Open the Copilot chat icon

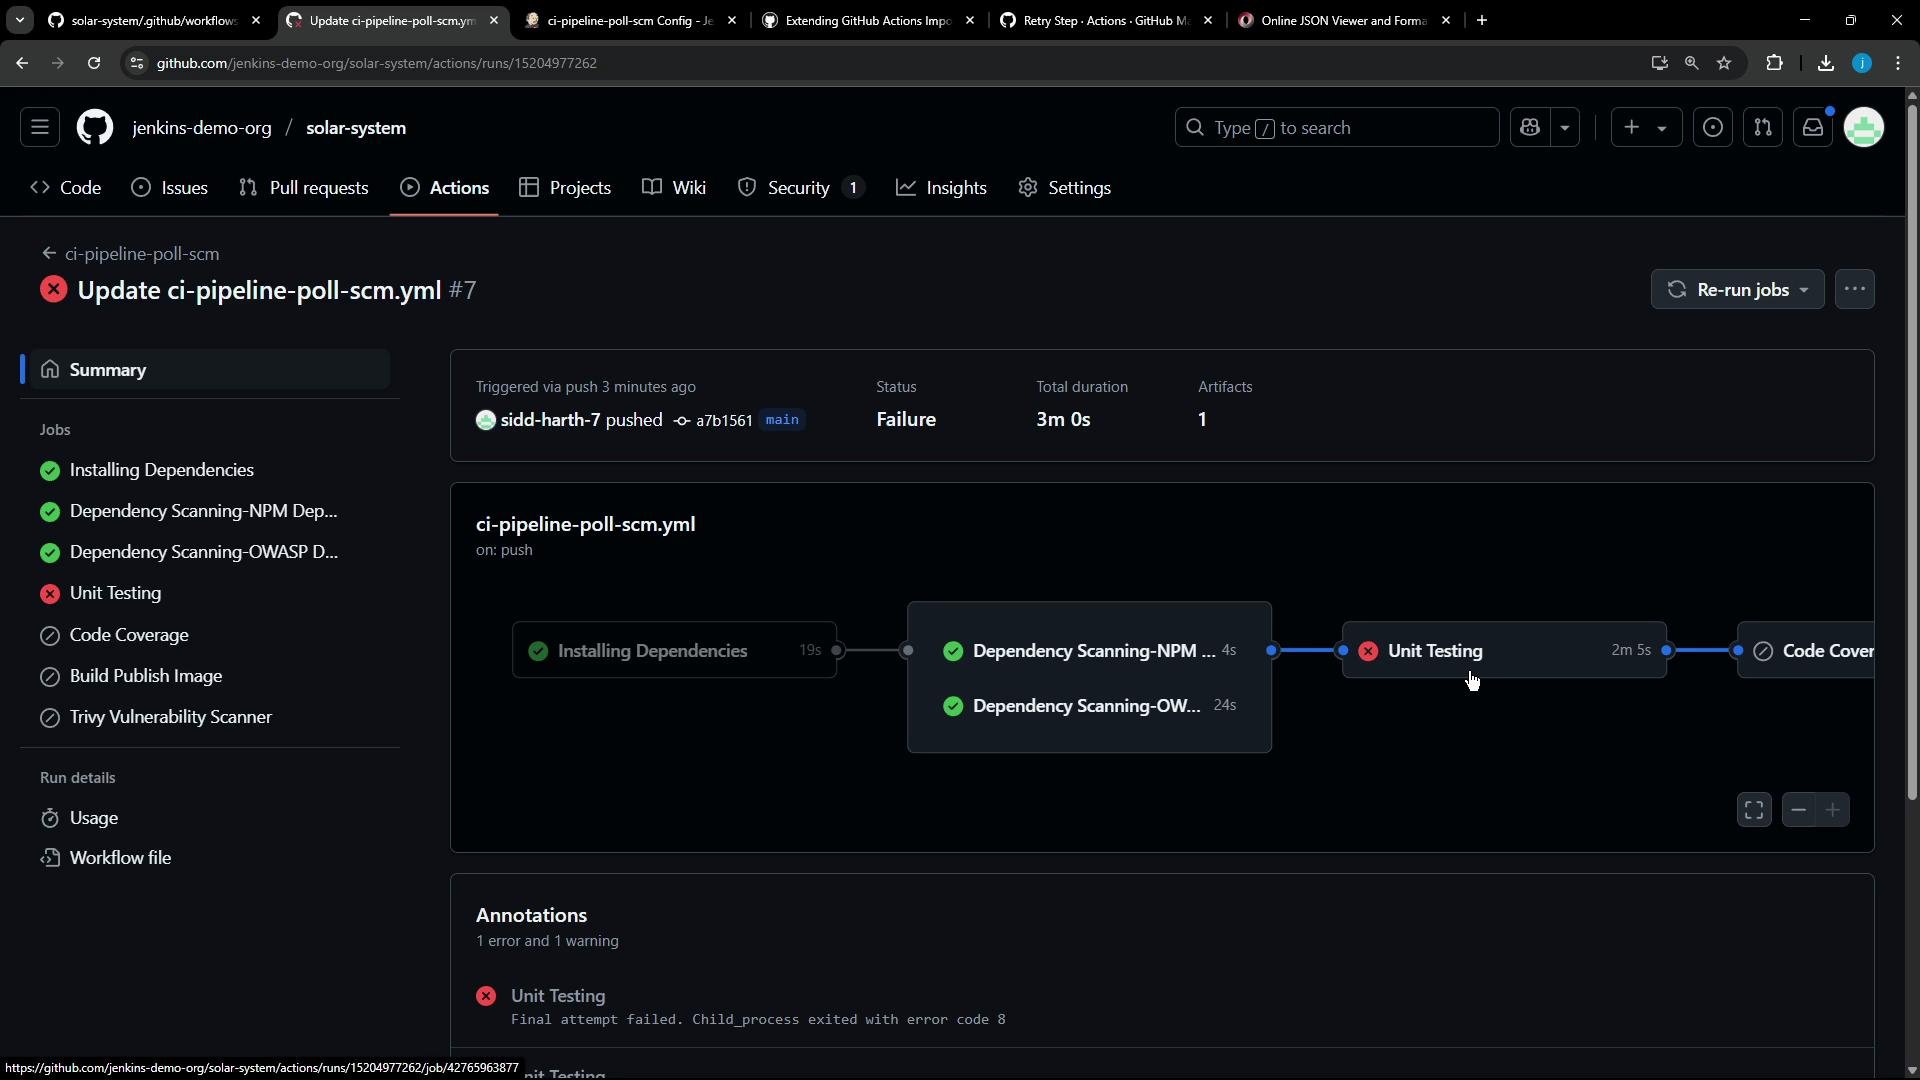pos(1530,128)
